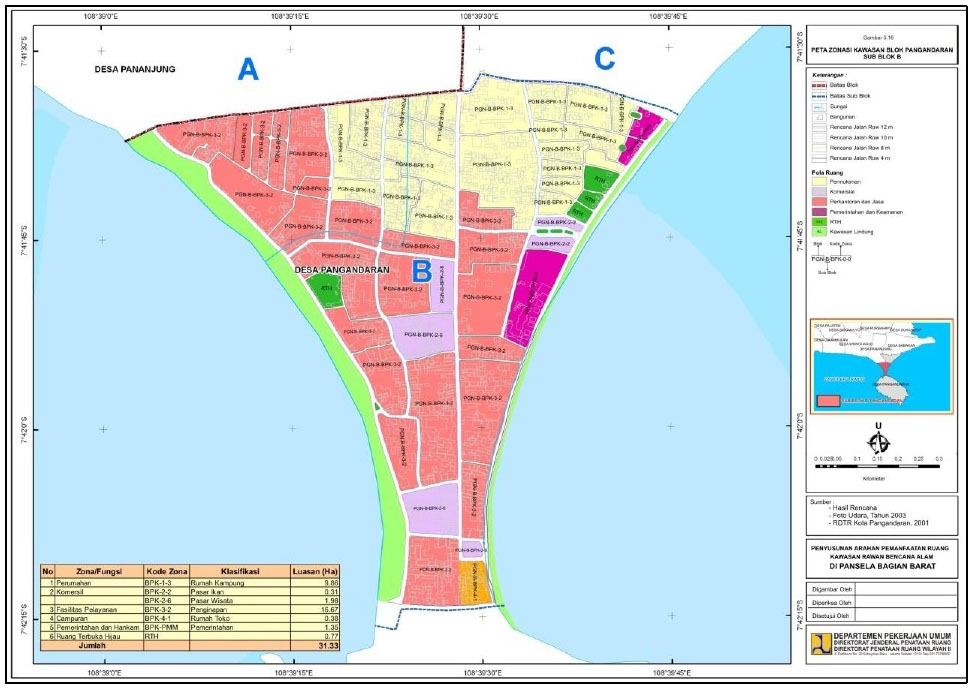Click the Perumahan row in the table
Screen dimensions: 971x688
coord(189,583)
